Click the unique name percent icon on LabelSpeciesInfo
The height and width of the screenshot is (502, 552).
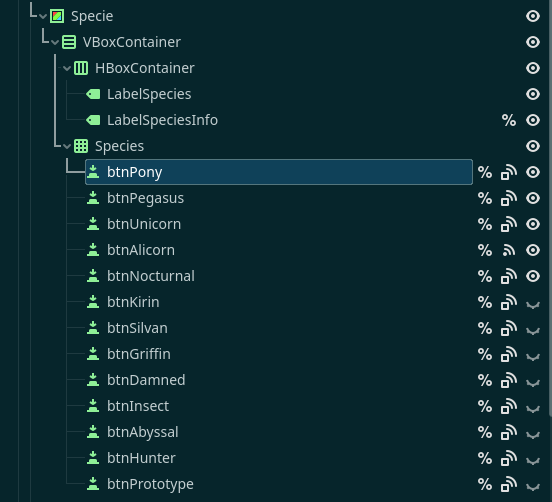coord(509,120)
